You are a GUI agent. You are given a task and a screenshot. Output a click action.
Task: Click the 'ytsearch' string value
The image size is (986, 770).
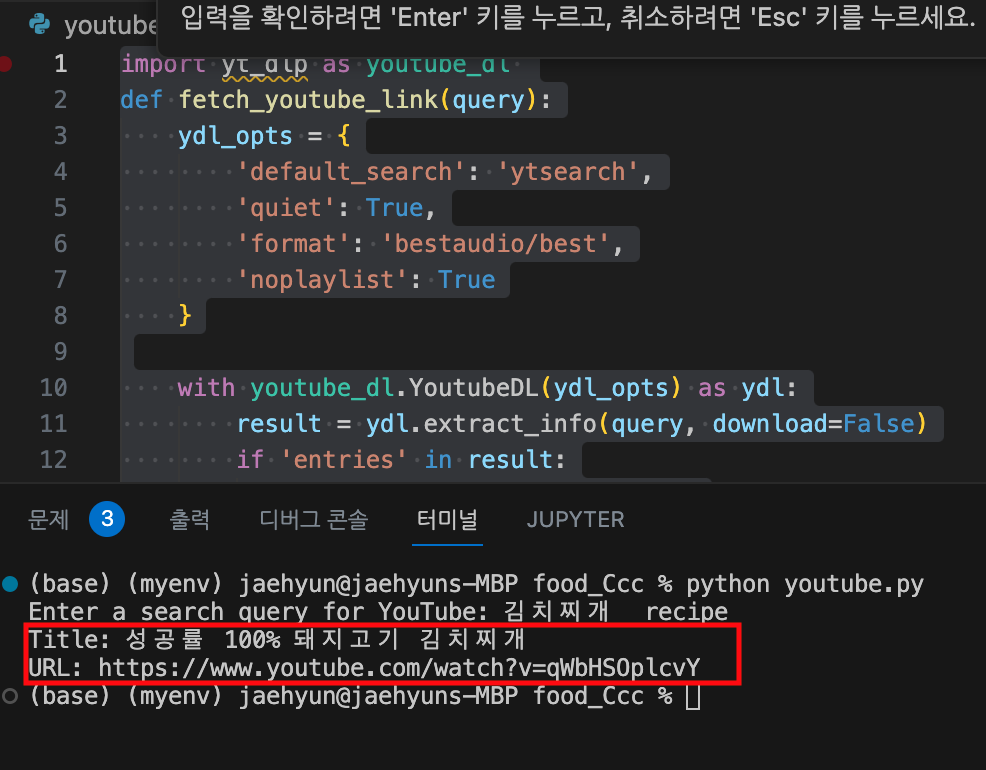click(x=568, y=172)
